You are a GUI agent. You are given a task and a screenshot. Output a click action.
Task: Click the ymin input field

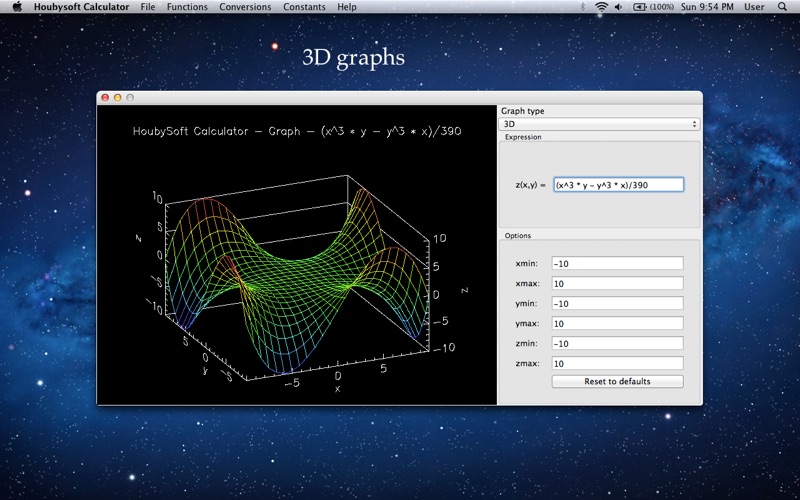click(617, 303)
